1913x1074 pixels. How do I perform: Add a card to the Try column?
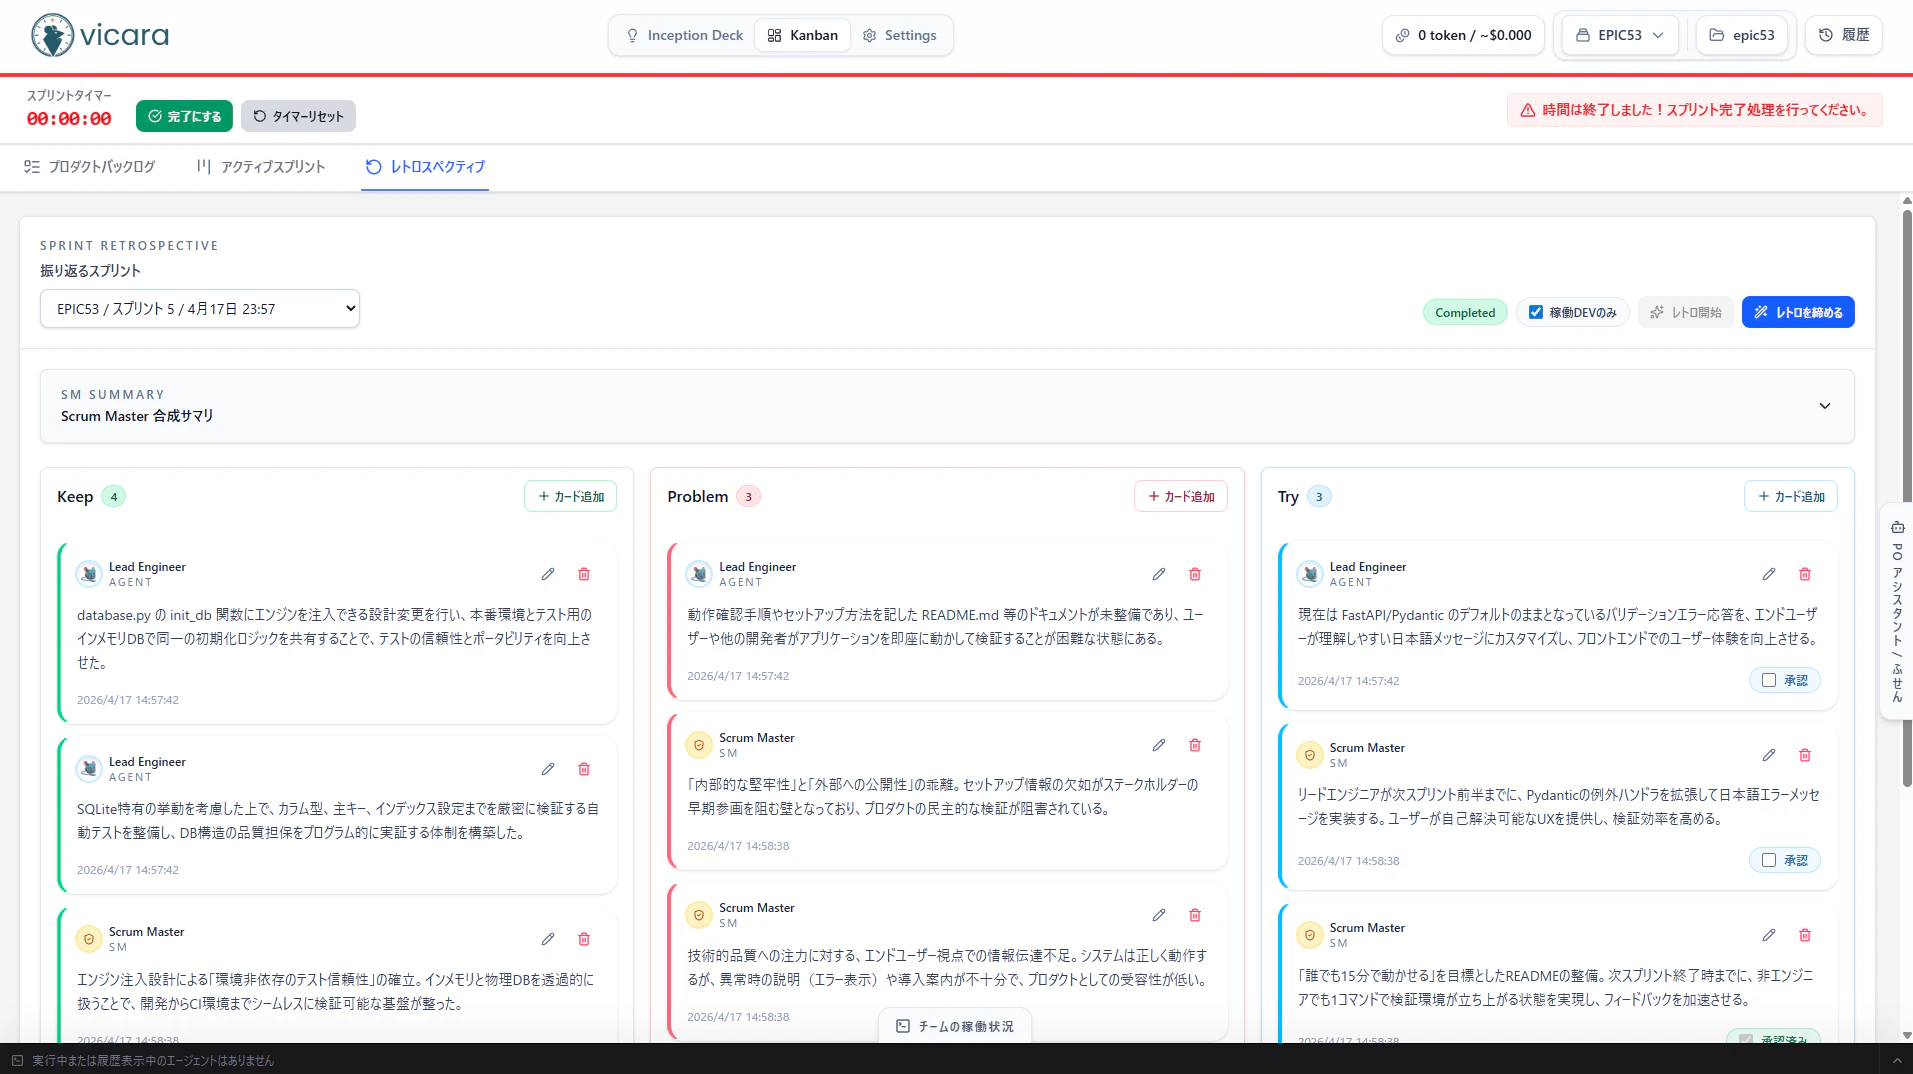point(1791,496)
